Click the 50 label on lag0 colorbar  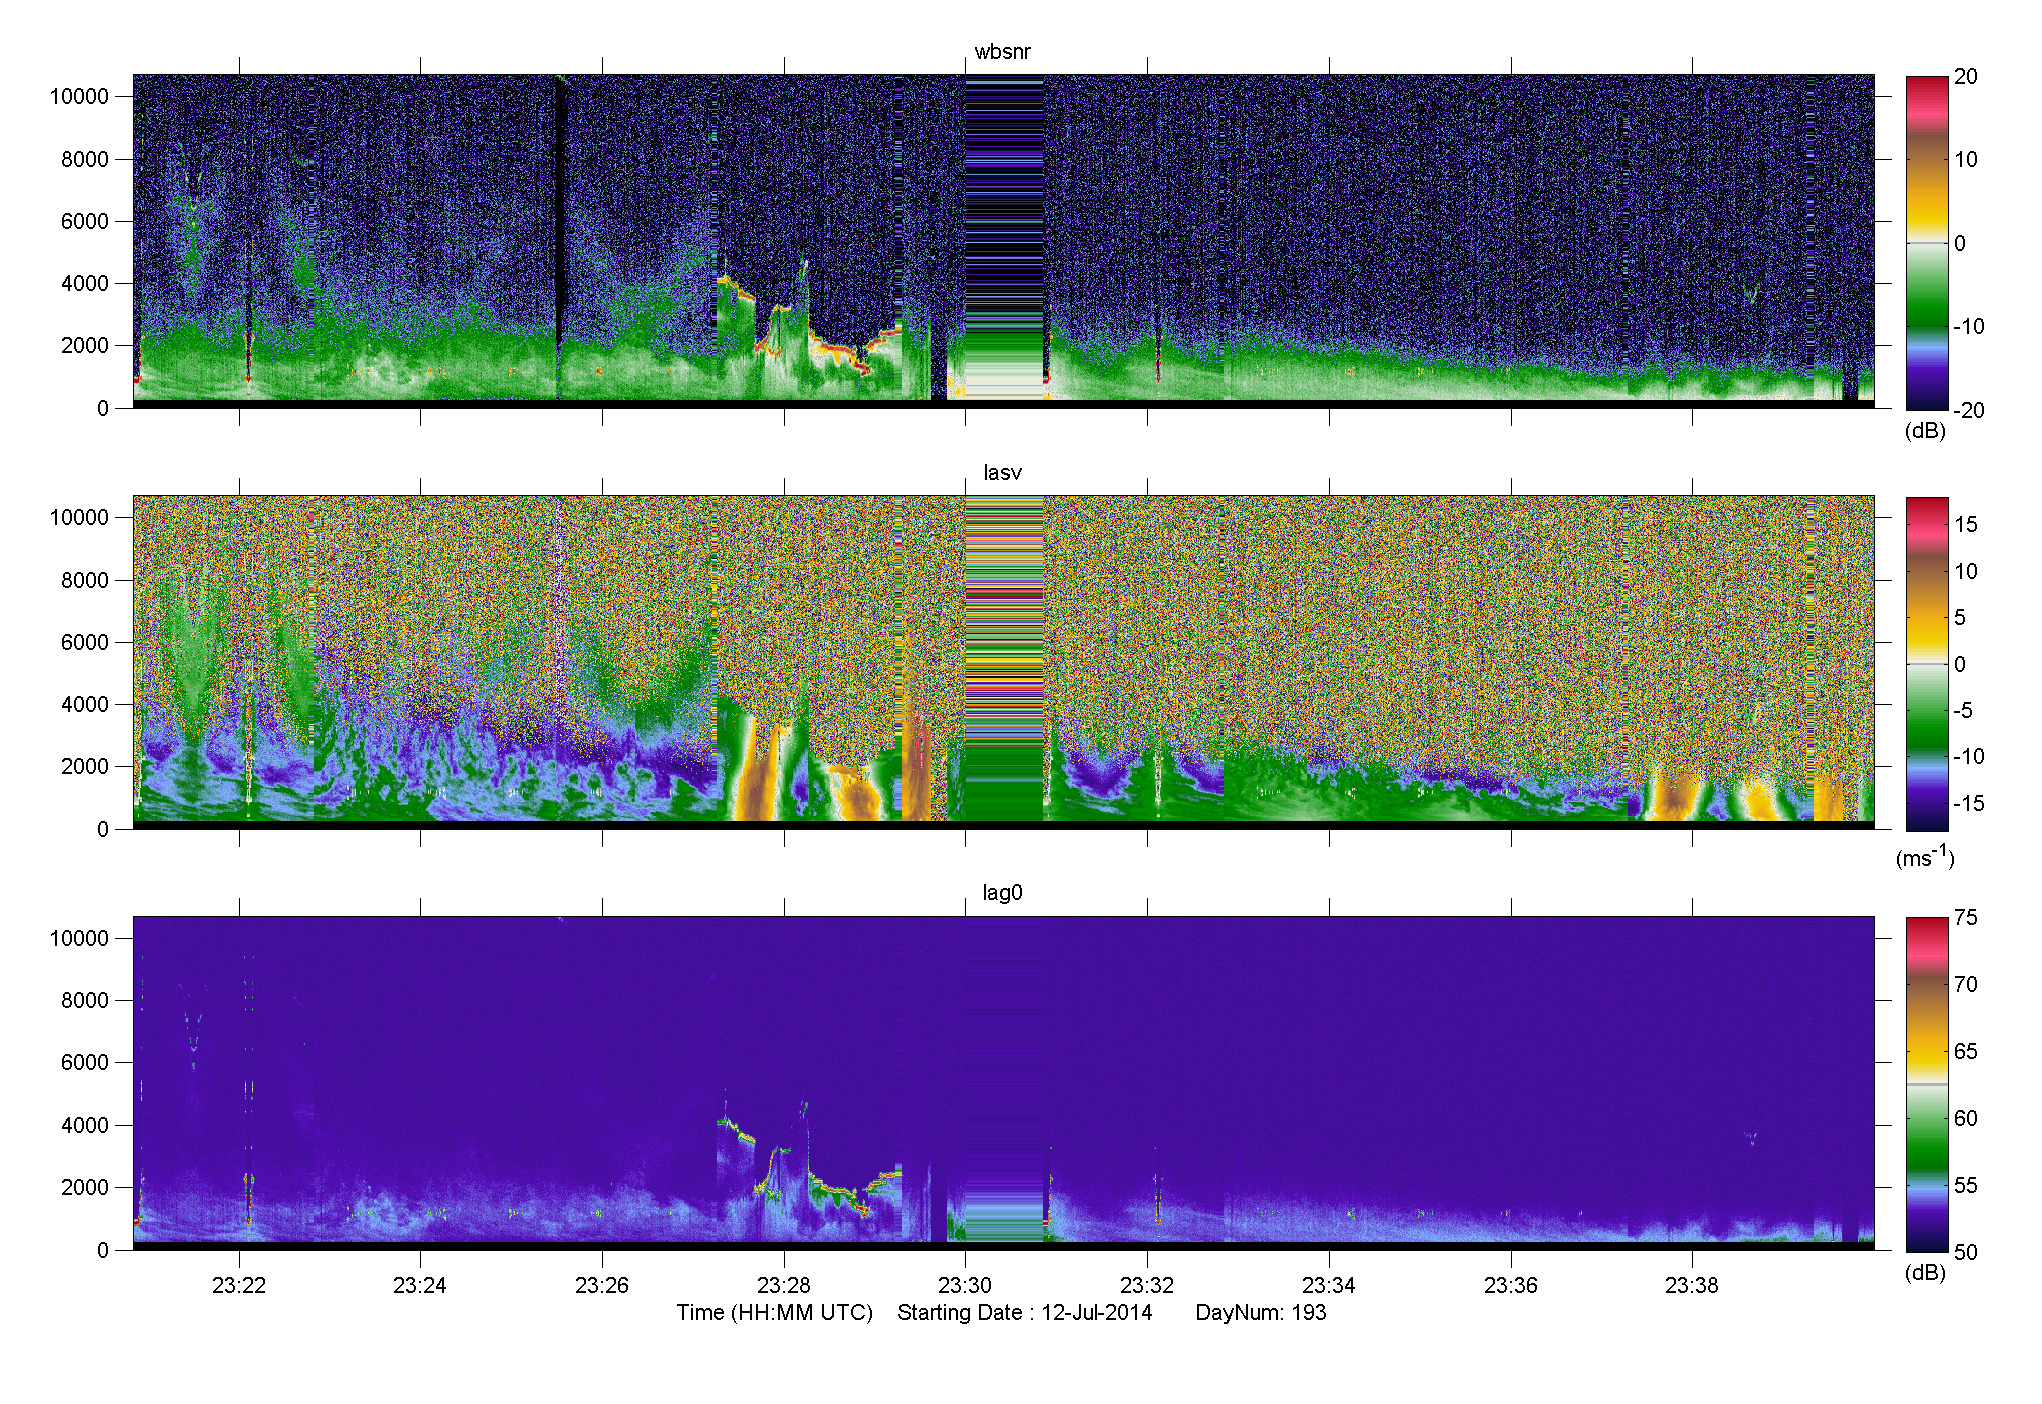[1965, 1252]
